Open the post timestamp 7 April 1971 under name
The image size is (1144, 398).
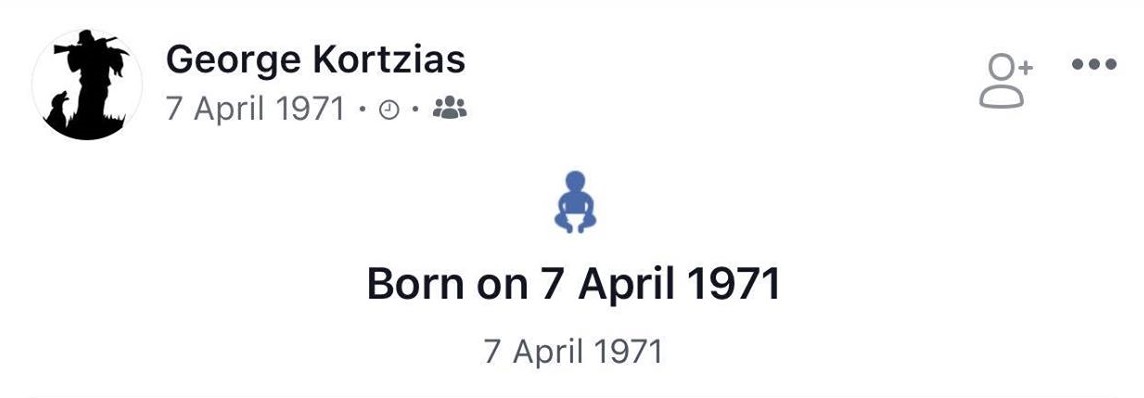pyautogui.click(x=255, y=109)
